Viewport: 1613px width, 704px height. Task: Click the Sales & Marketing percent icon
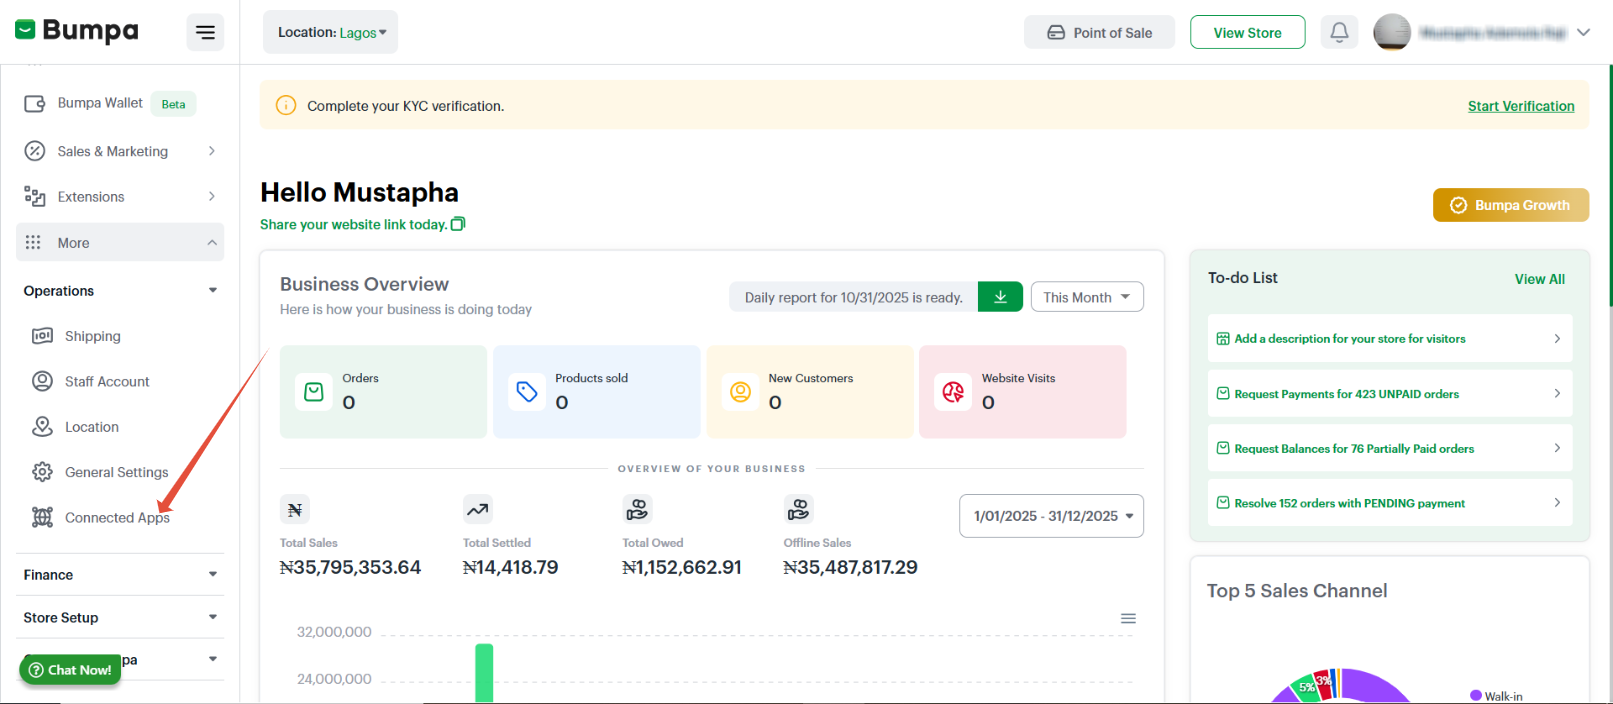(x=35, y=151)
